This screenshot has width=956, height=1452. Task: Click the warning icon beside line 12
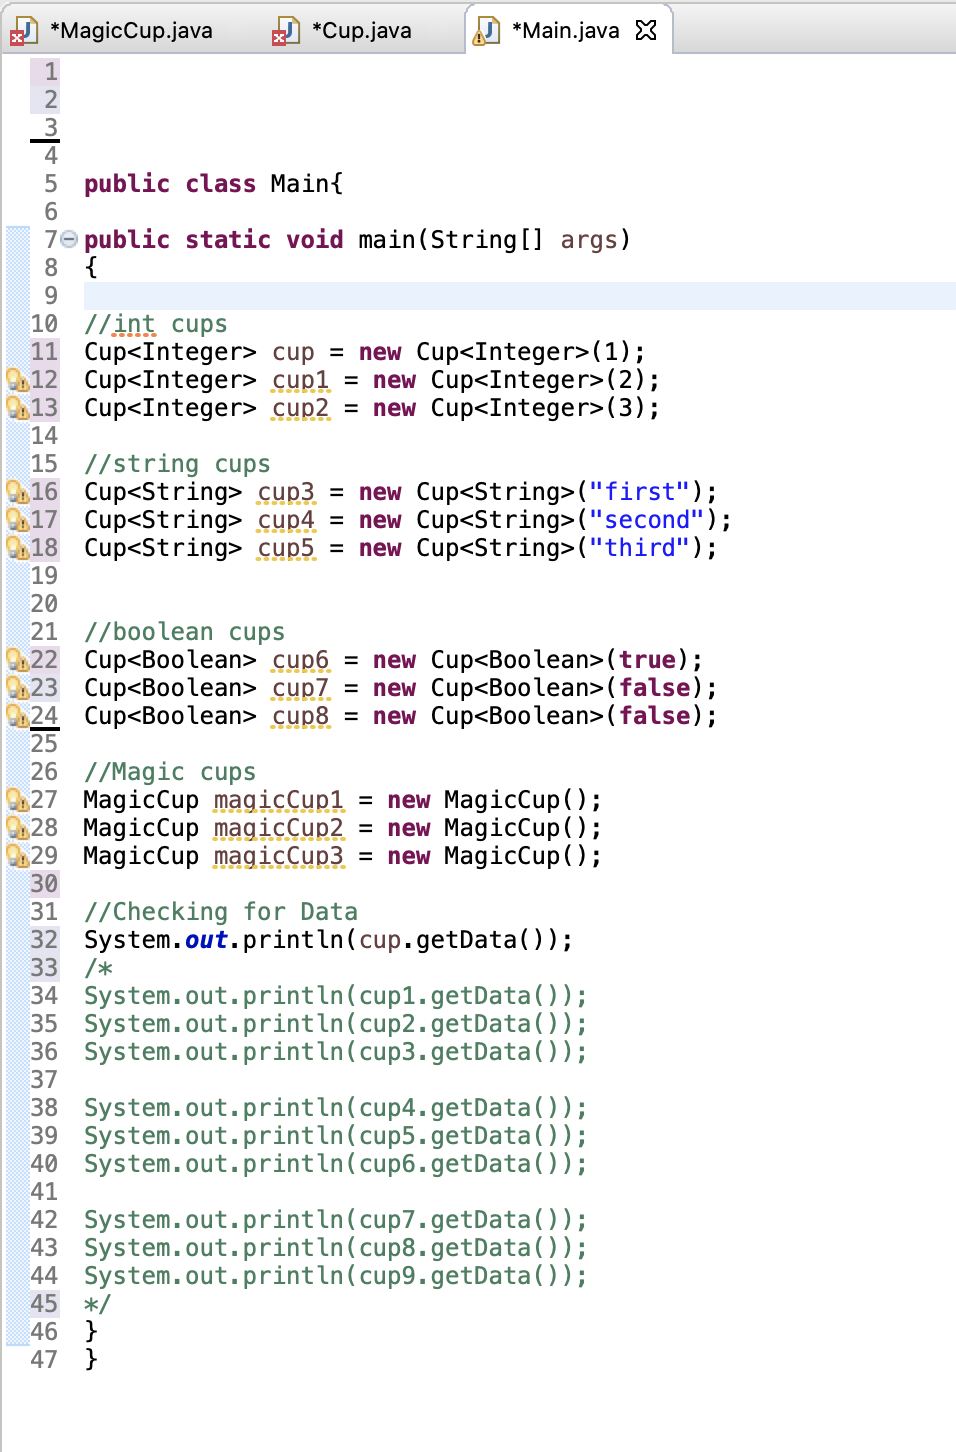coord(18,380)
